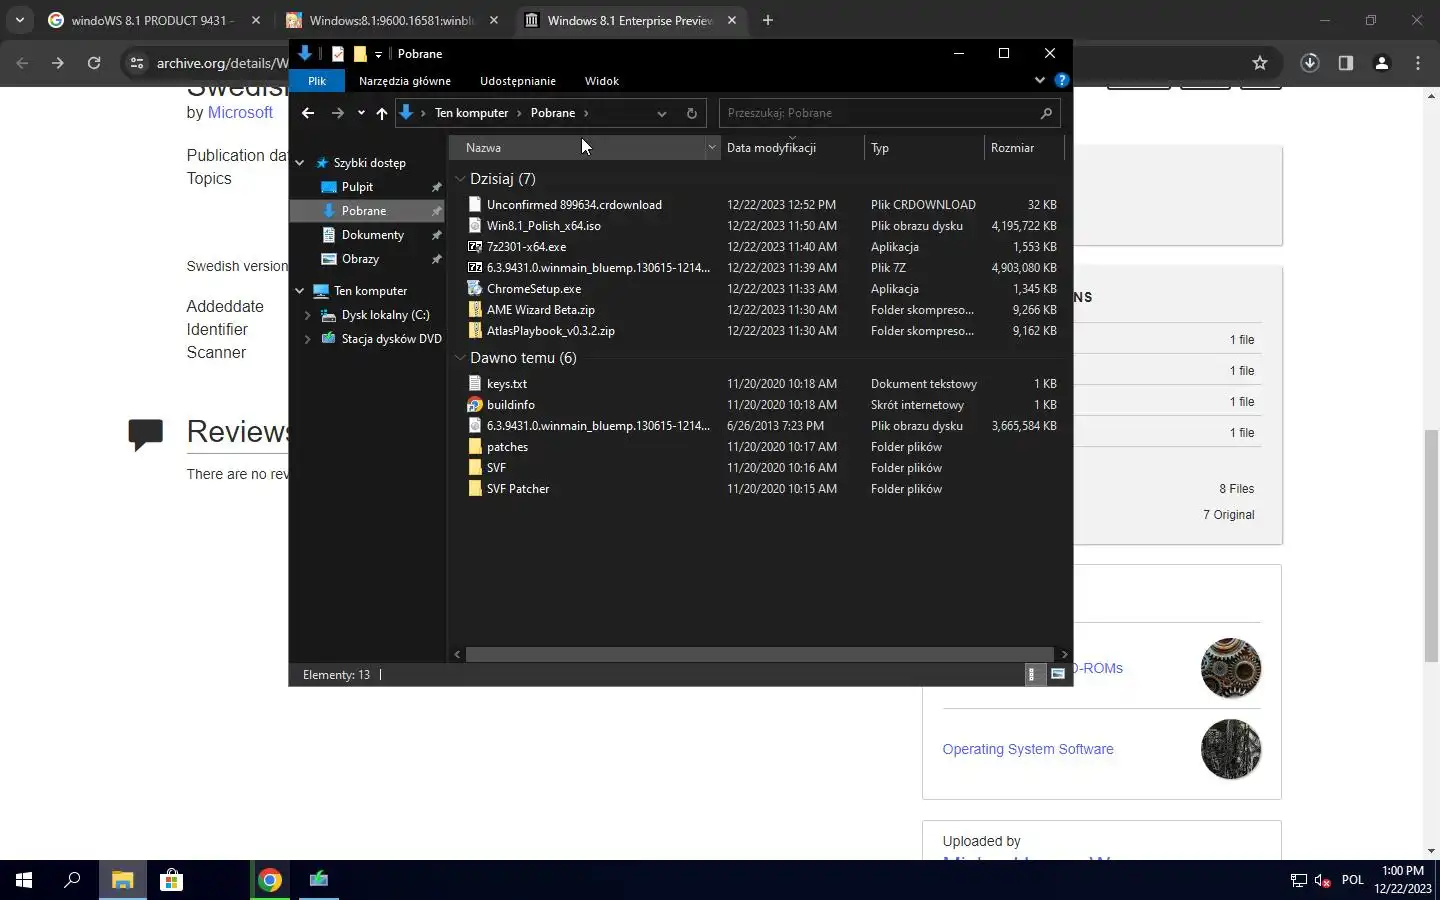Open new Chrome tab

[768, 20]
